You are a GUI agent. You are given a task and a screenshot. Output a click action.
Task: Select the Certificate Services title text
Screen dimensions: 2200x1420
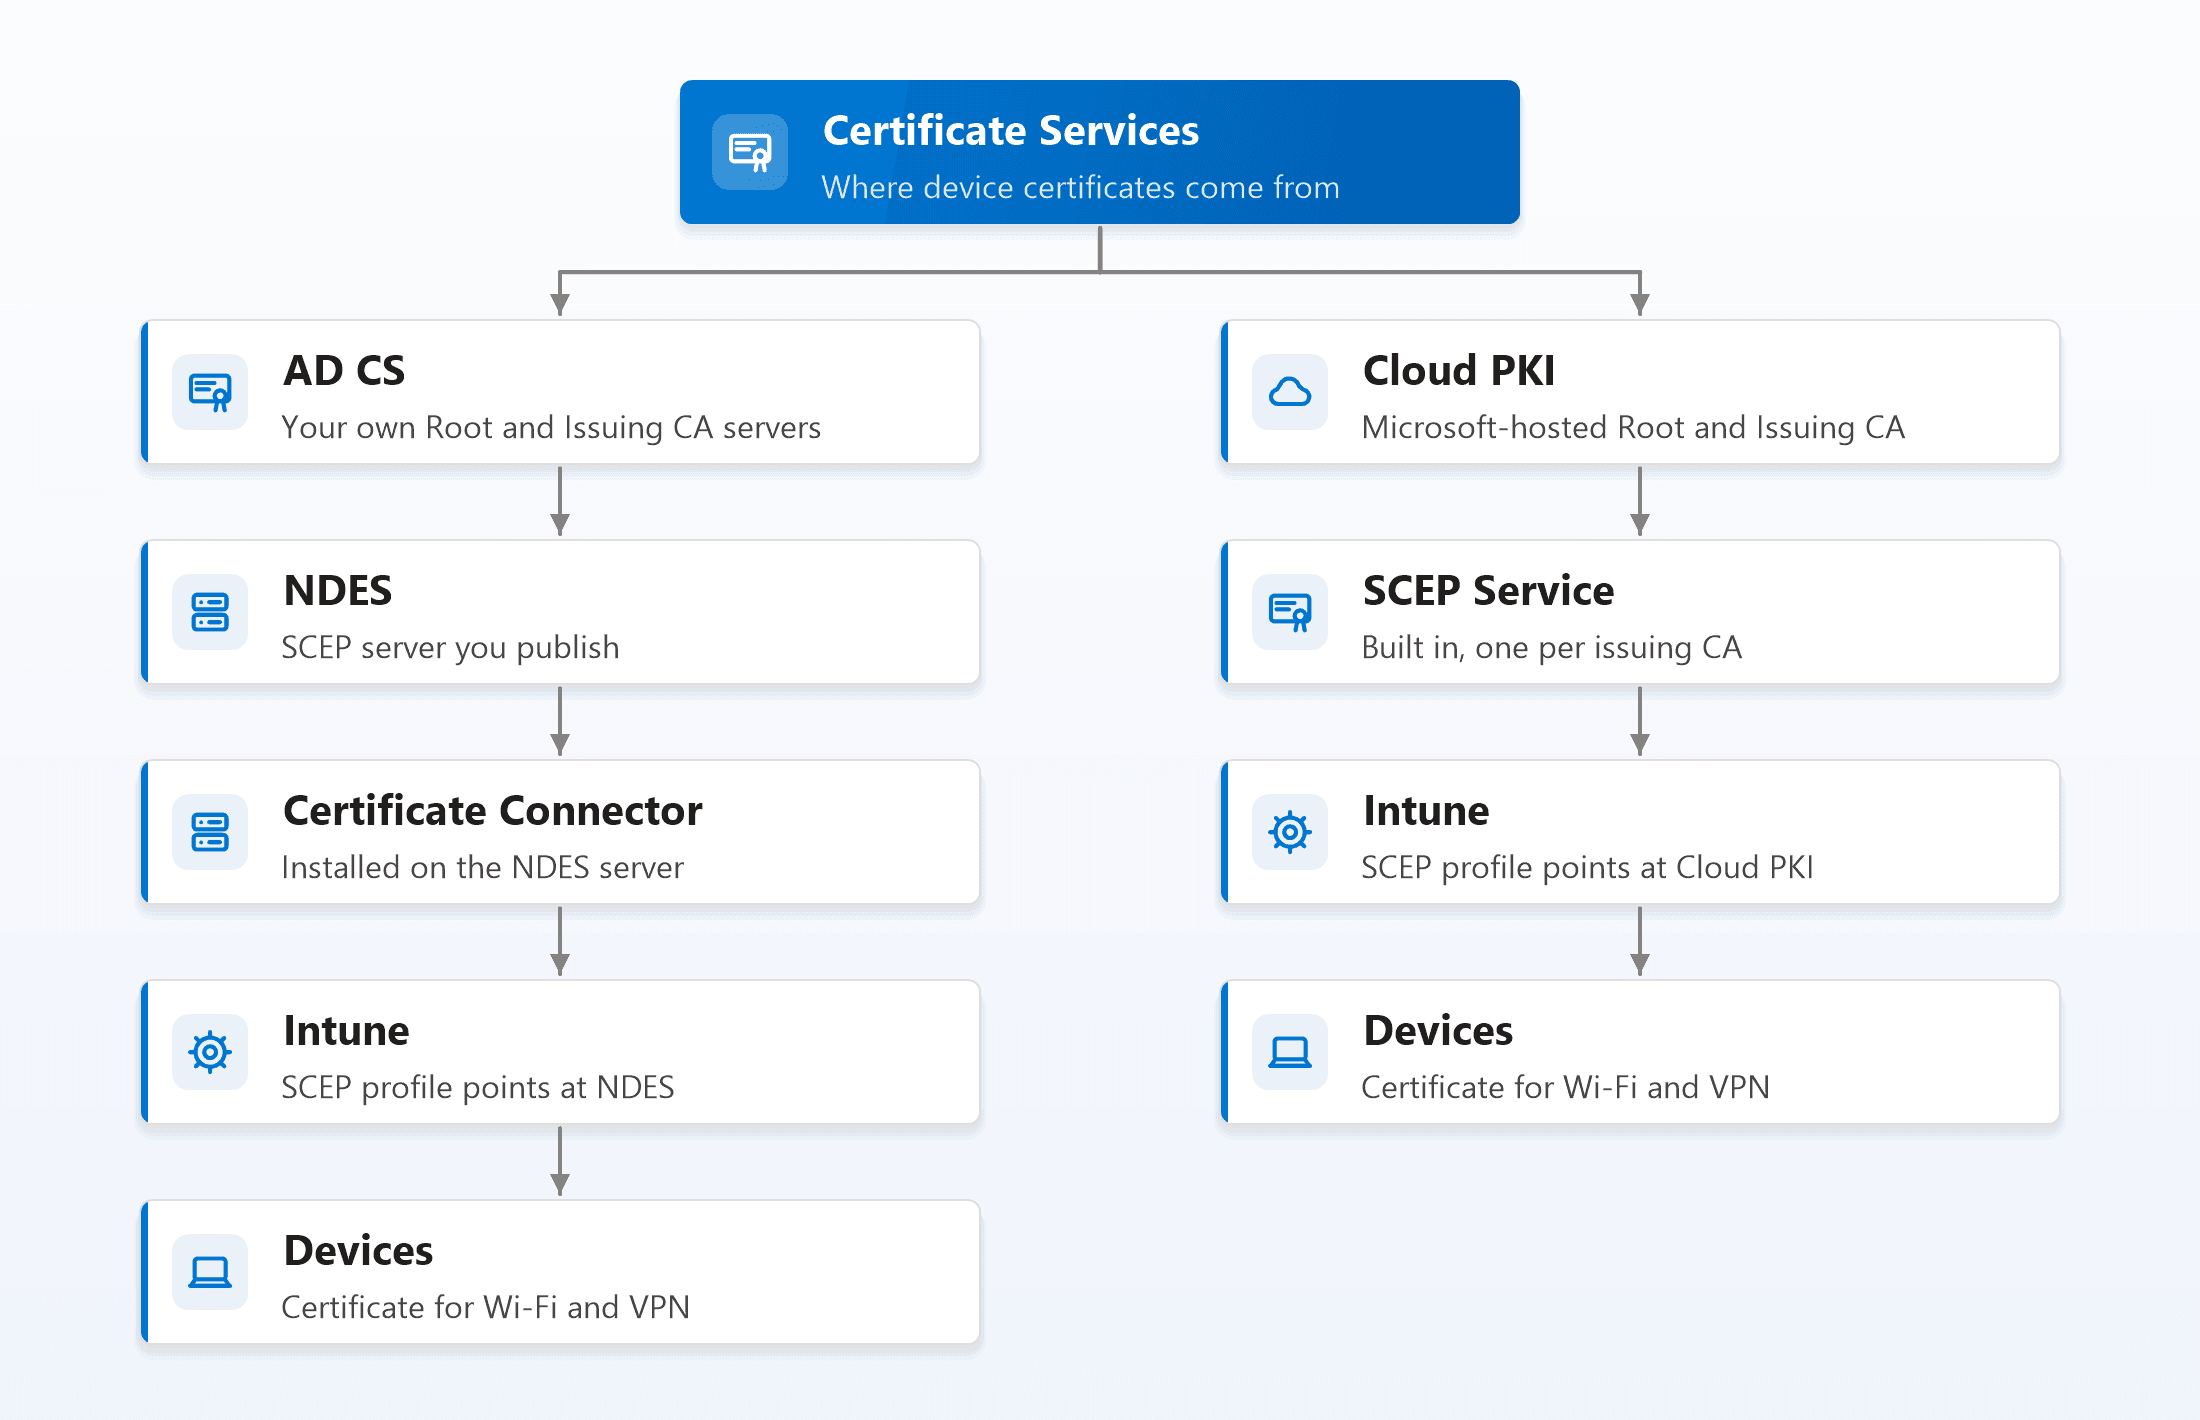click(x=1011, y=131)
